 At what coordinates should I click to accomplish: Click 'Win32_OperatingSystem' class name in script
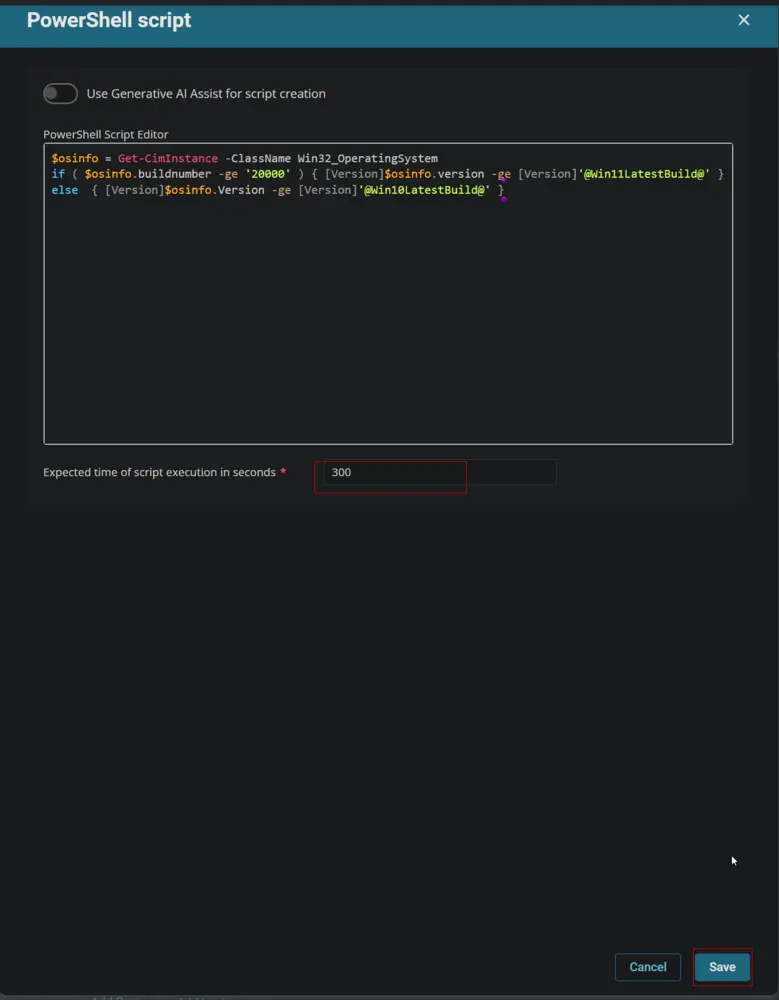click(x=367, y=158)
